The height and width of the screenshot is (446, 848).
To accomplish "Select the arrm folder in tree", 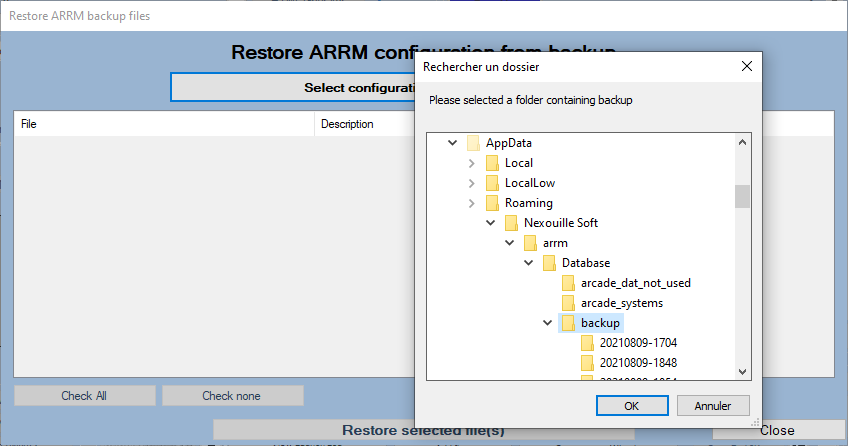I will point(554,243).
